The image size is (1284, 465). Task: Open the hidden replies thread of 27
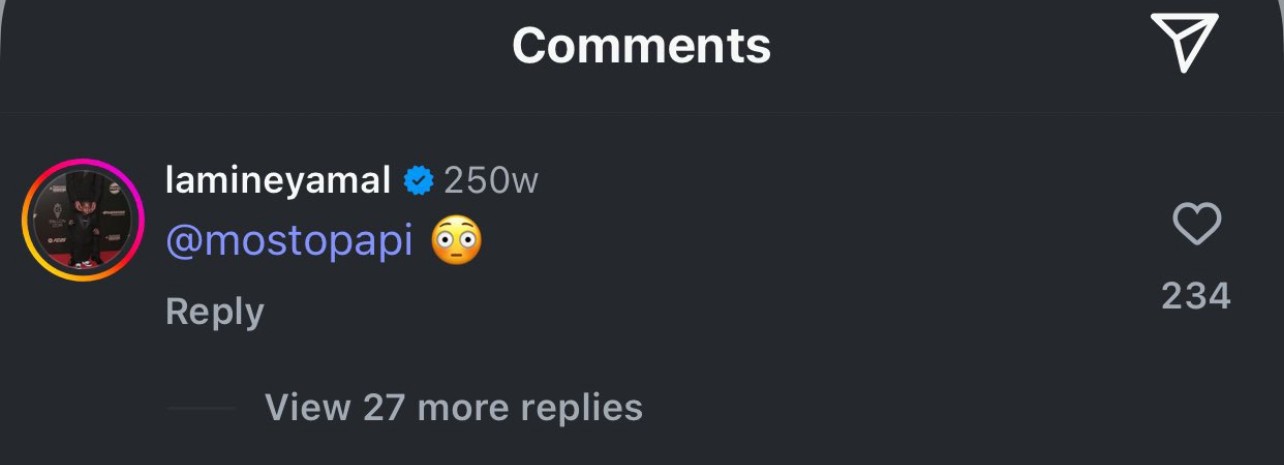click(453, 408)
